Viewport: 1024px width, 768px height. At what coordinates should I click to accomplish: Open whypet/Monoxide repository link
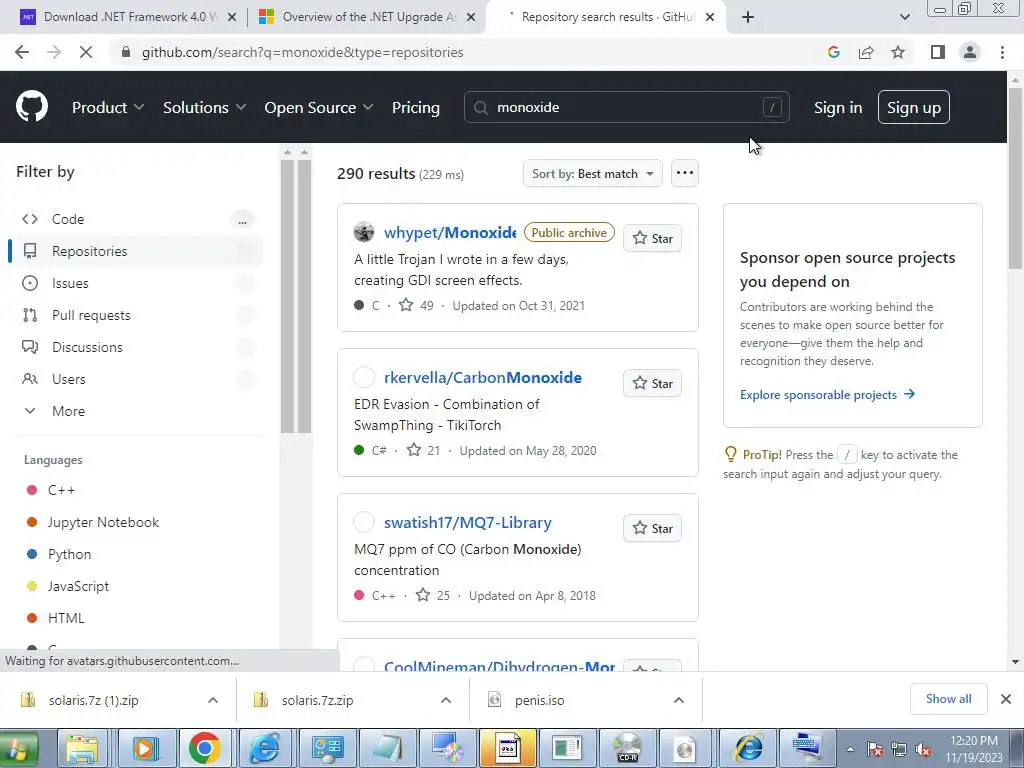[x=450, y=232]
